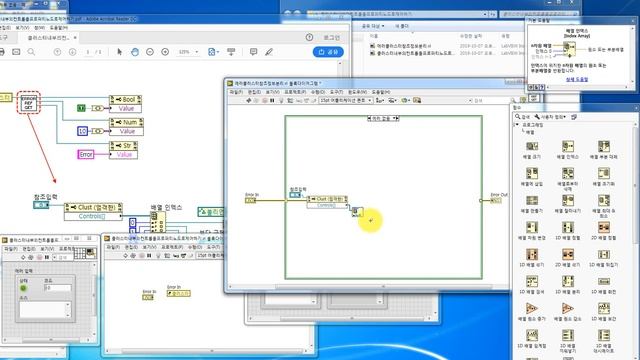Screen dimensions: 640x360
Task: Select Build Array function in palette
Action: click(x=531, y=200)
